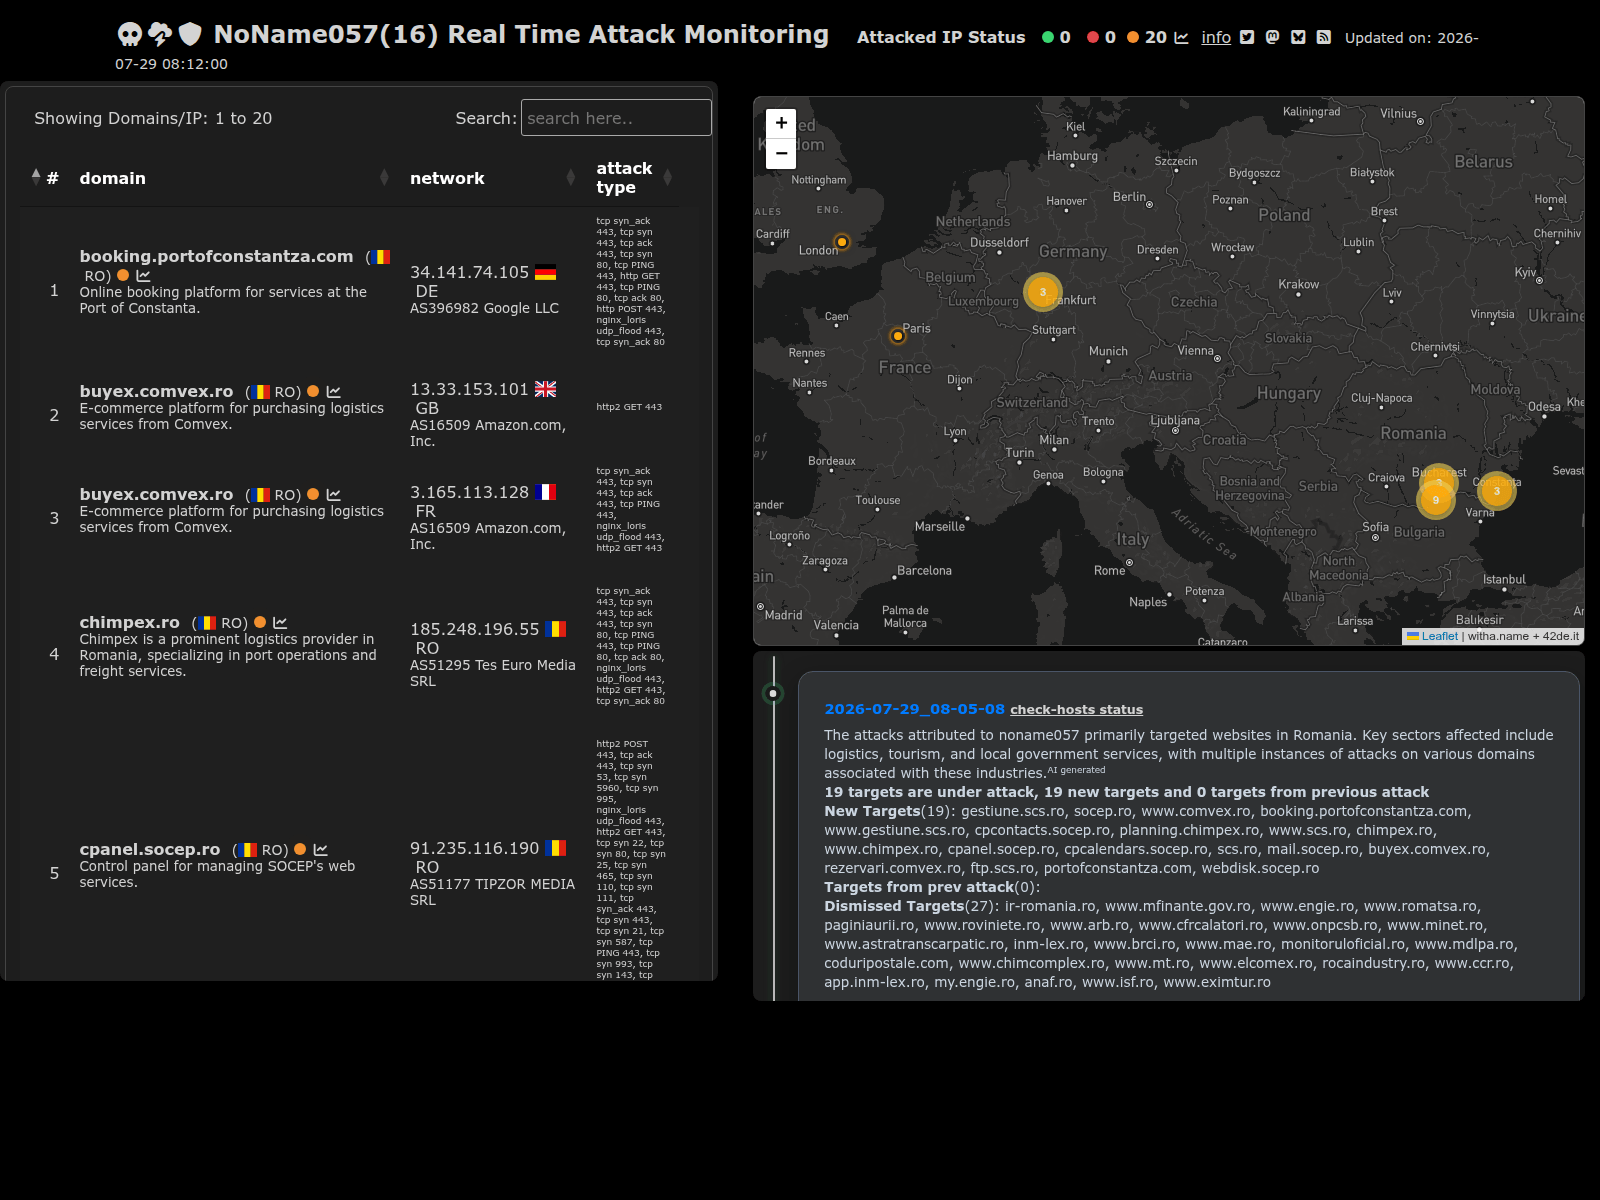1600x1200 pixels.
Task: Click the text AS51295 Tes Euro Media SRL
Action: tap(493, 673)
